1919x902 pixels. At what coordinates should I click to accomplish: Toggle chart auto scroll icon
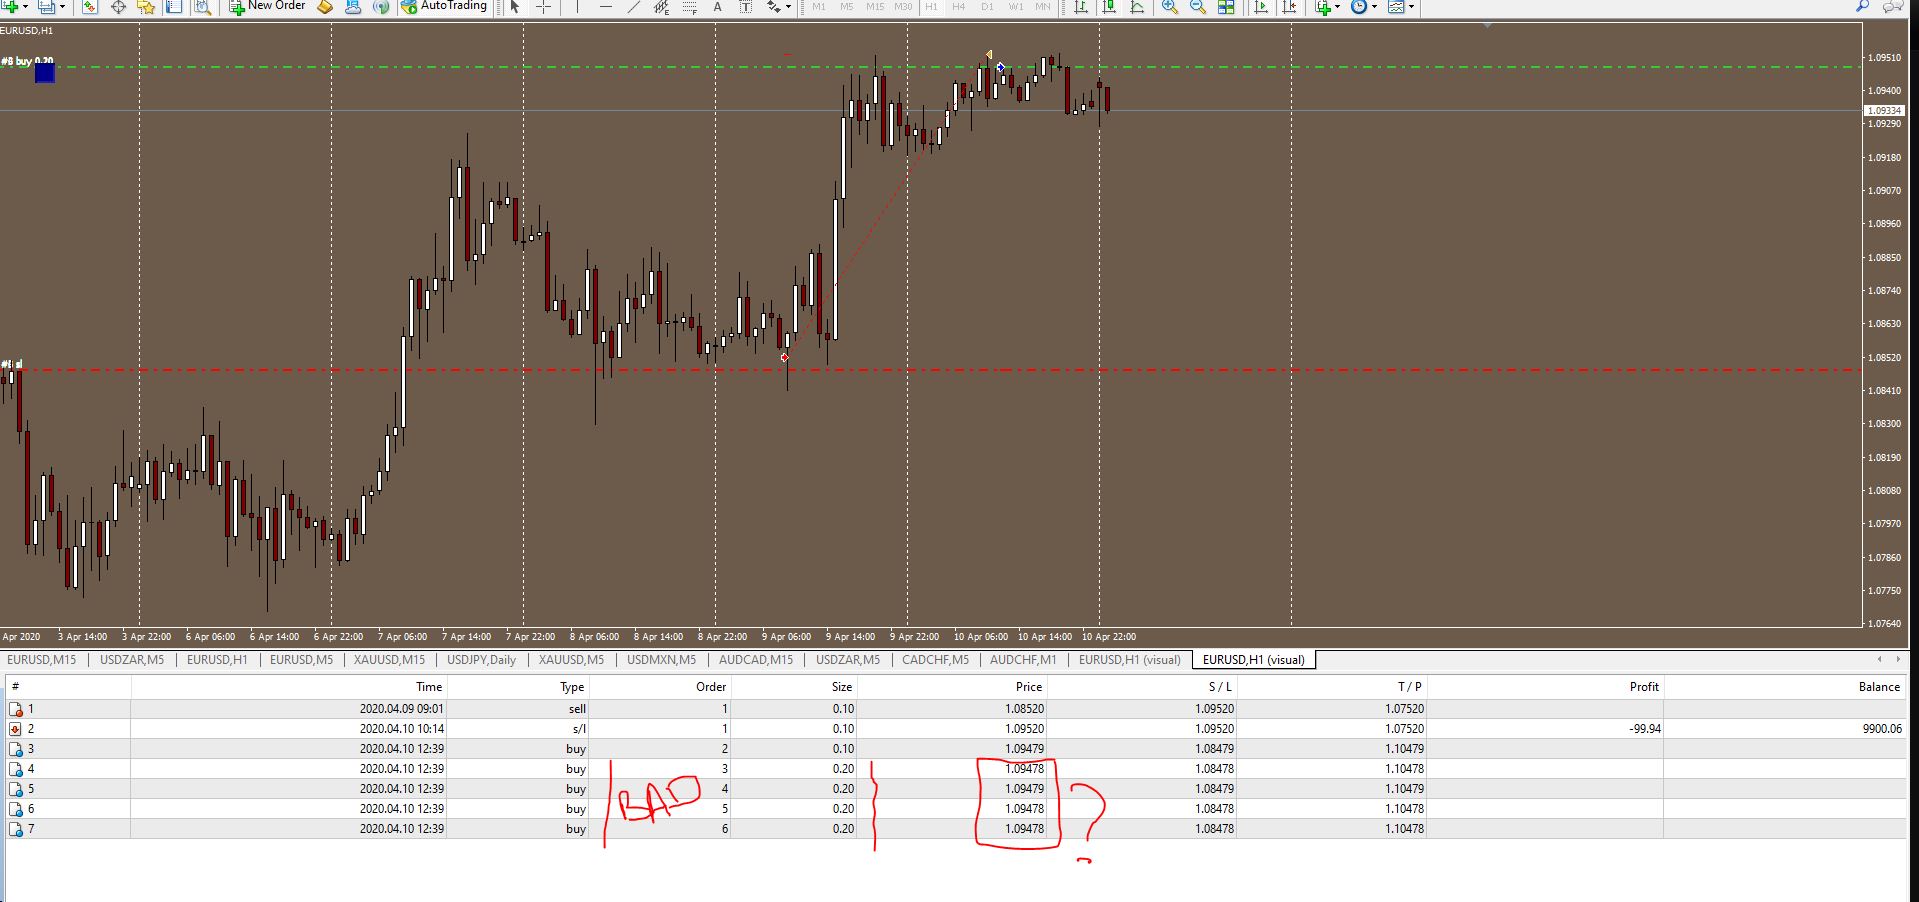coord(1261,7)
